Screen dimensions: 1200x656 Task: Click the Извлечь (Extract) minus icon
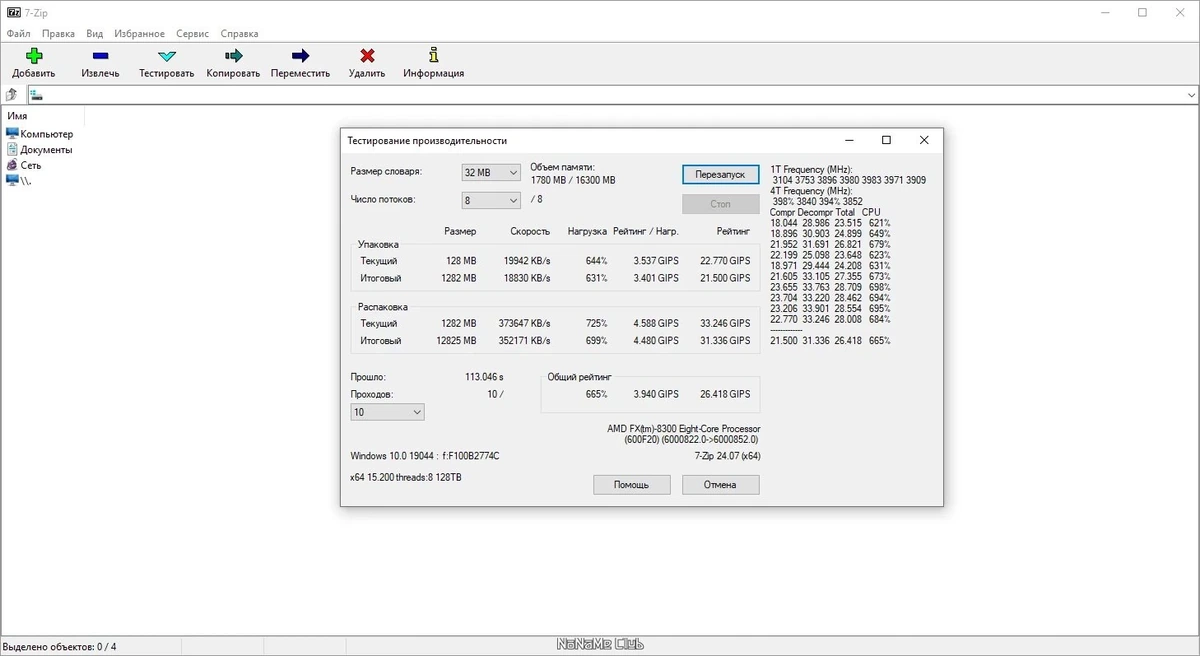click(x=100, y=56)
